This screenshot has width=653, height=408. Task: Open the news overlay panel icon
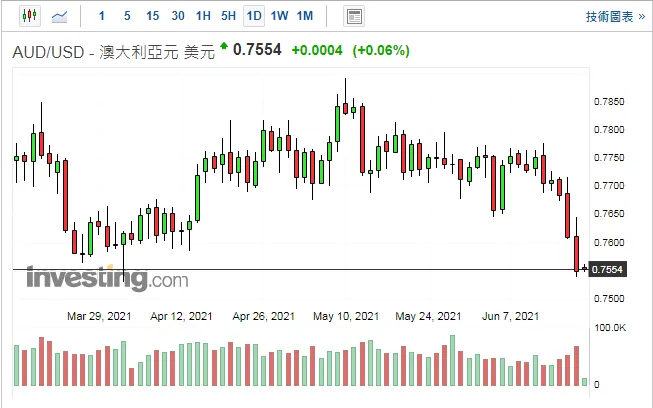click(354, 17)
